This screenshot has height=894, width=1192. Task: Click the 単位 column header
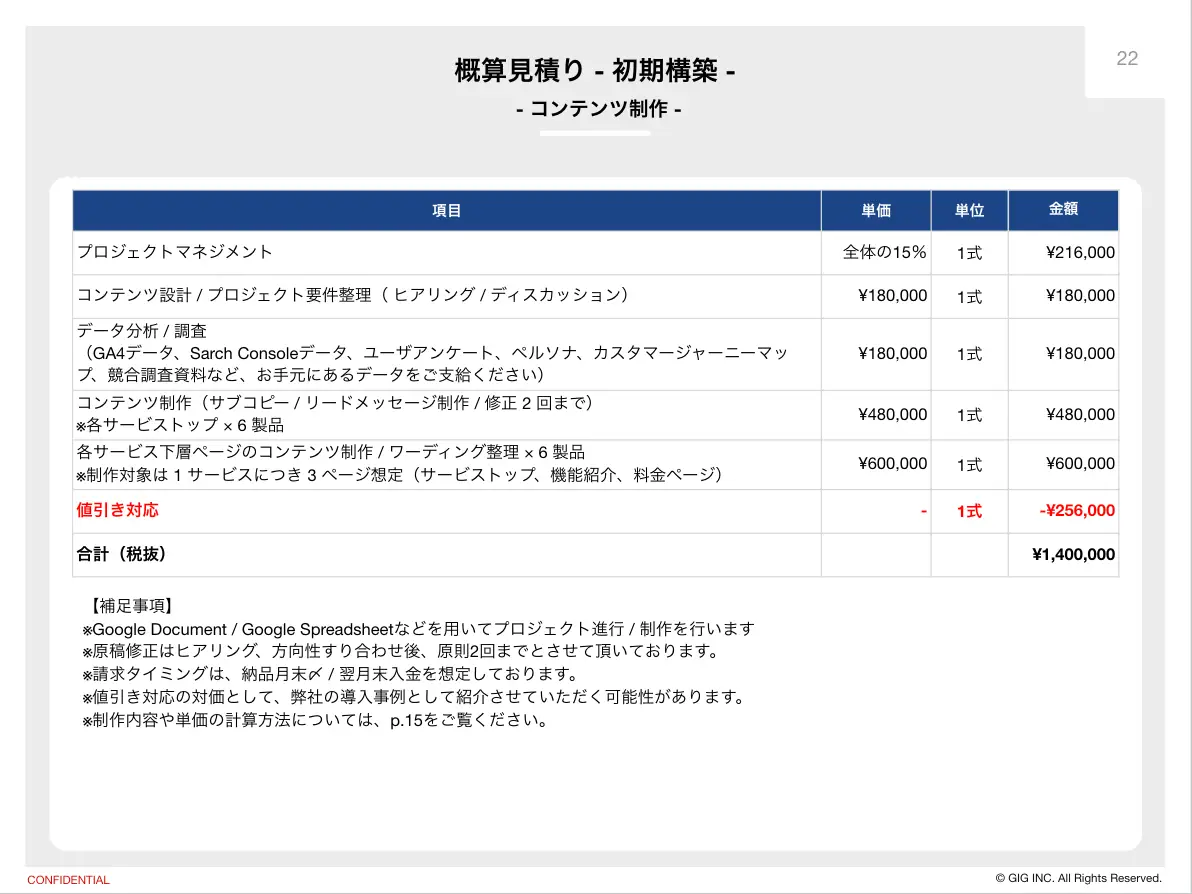969,211
